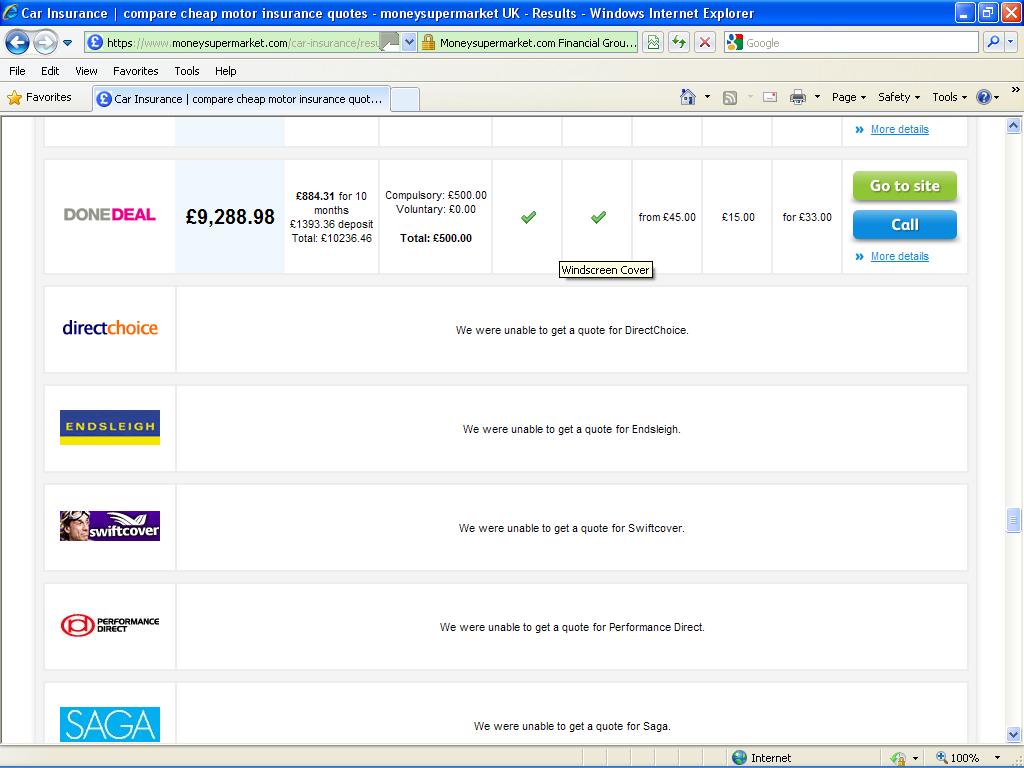Open More details link under Call button
Image resolution: width=1024 pixels, height=768 pixels.
click(899, 256)
